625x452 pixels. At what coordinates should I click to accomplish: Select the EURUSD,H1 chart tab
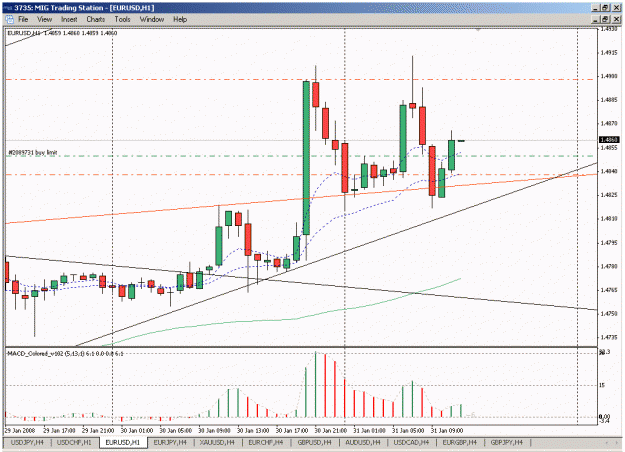click(123, 442)
